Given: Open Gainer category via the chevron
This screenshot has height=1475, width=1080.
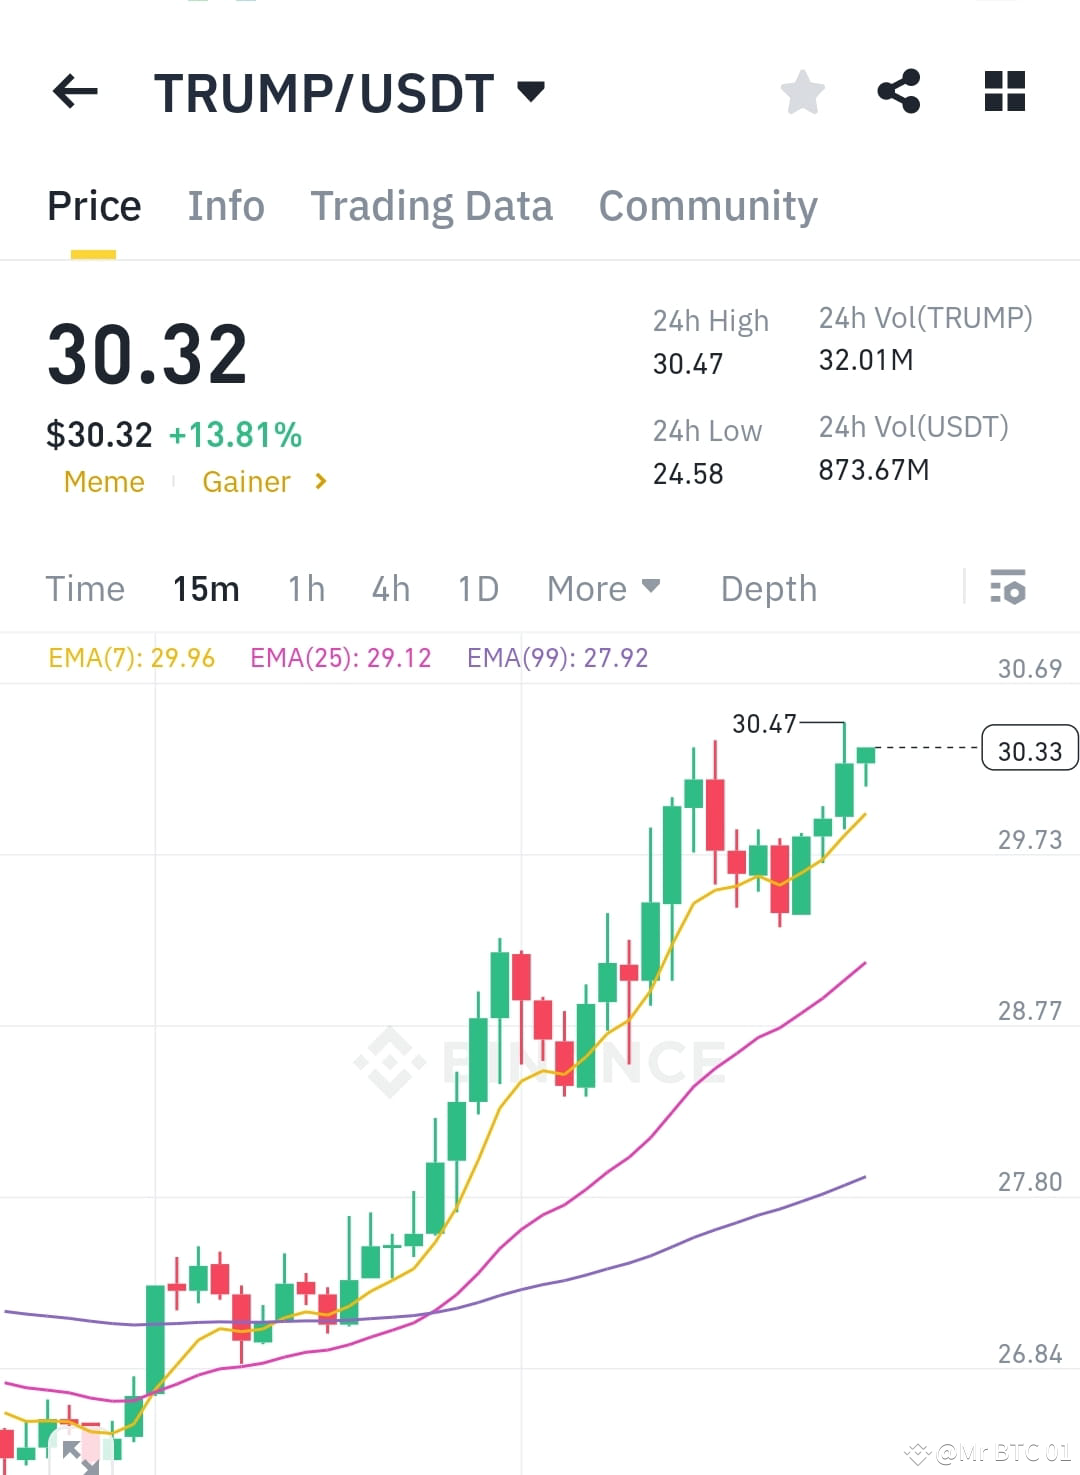Looking at the screenshot, I should 320,481.
